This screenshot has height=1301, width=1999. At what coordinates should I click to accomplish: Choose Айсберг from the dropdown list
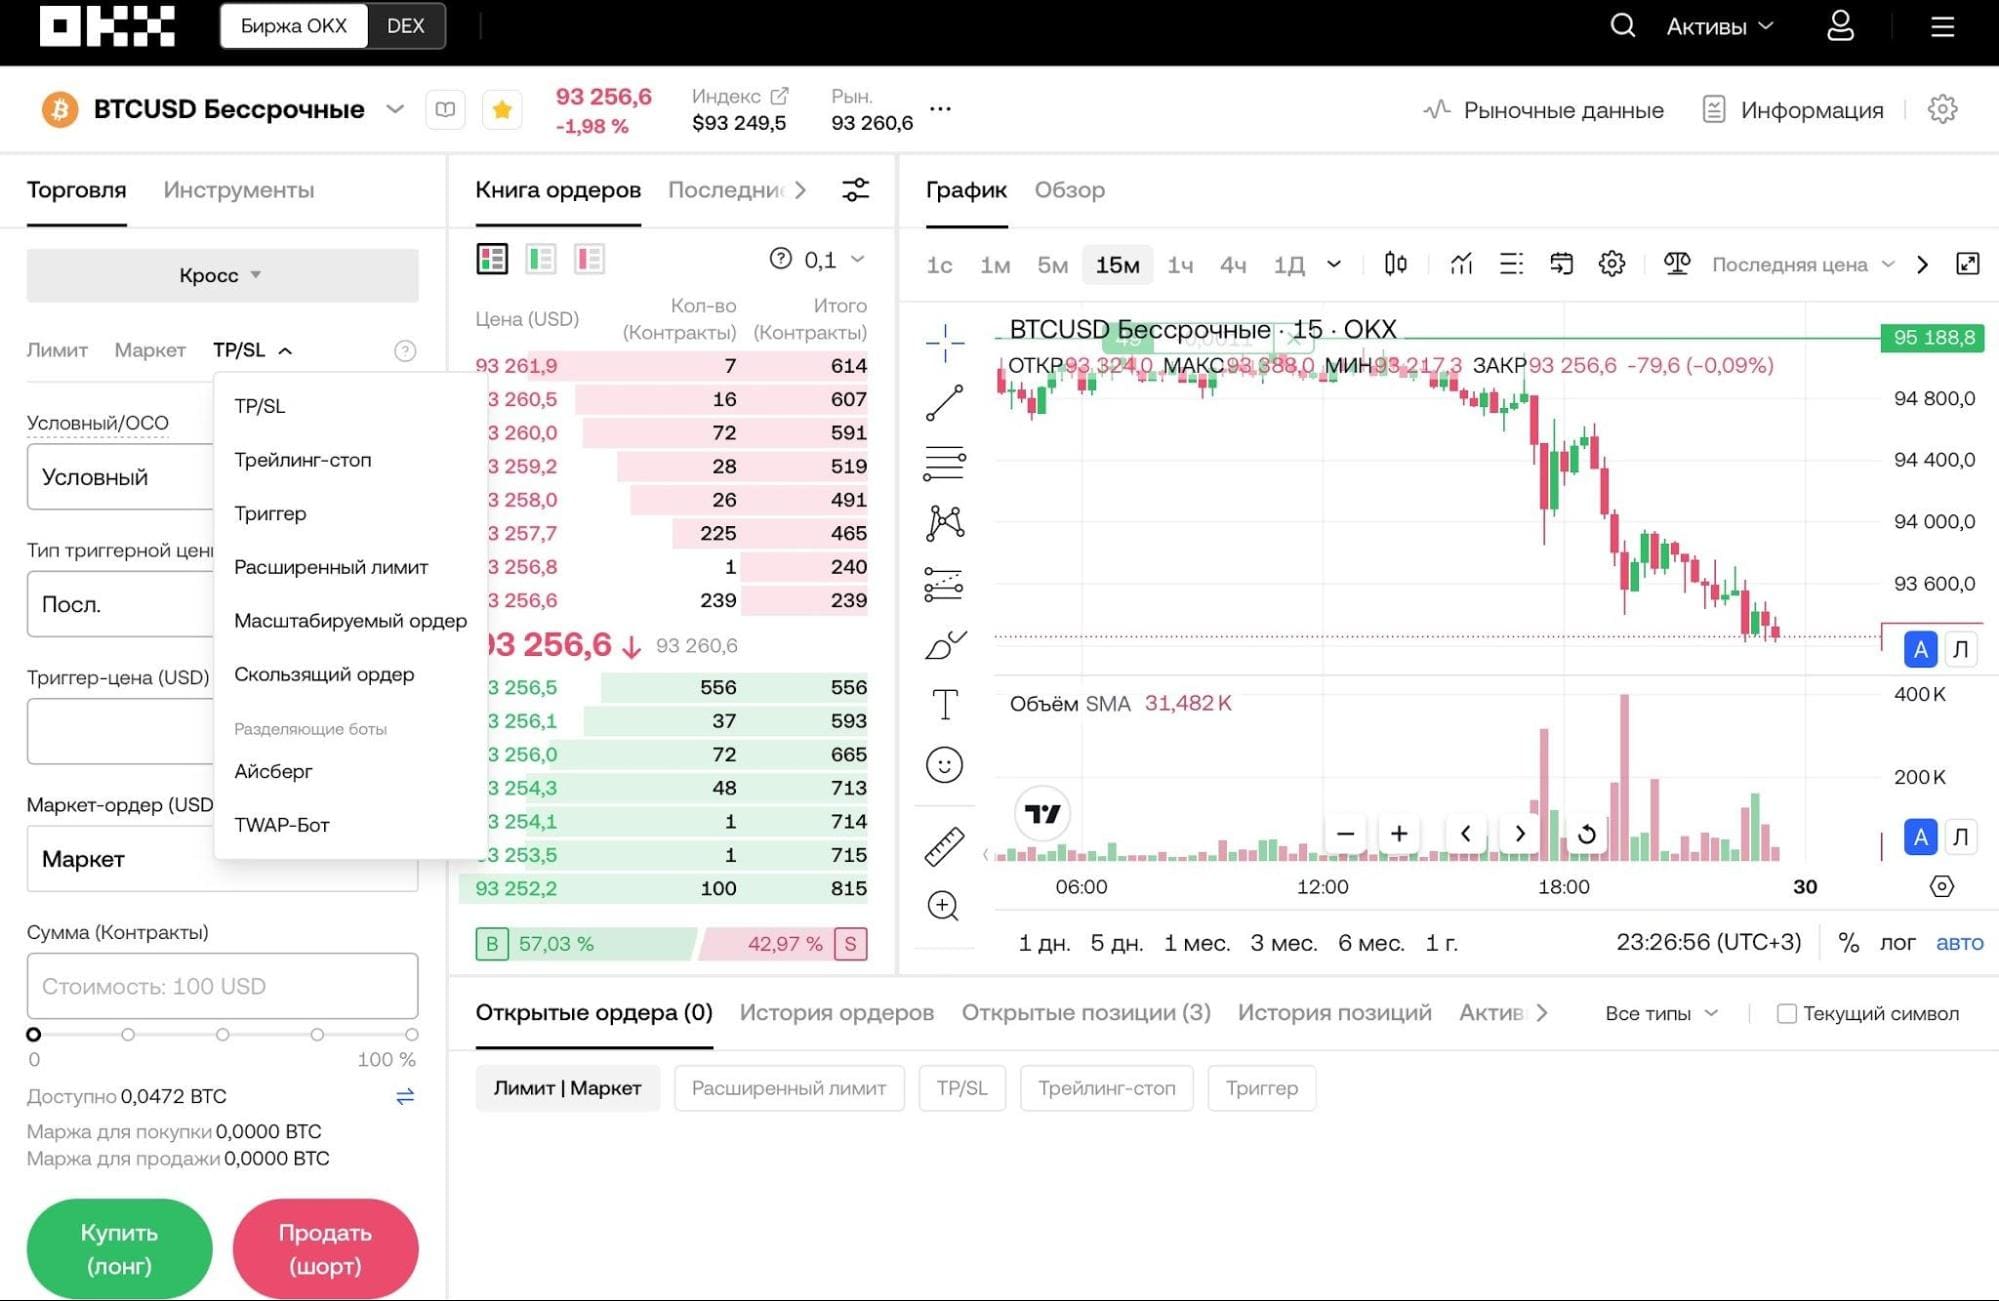[273, 771]
